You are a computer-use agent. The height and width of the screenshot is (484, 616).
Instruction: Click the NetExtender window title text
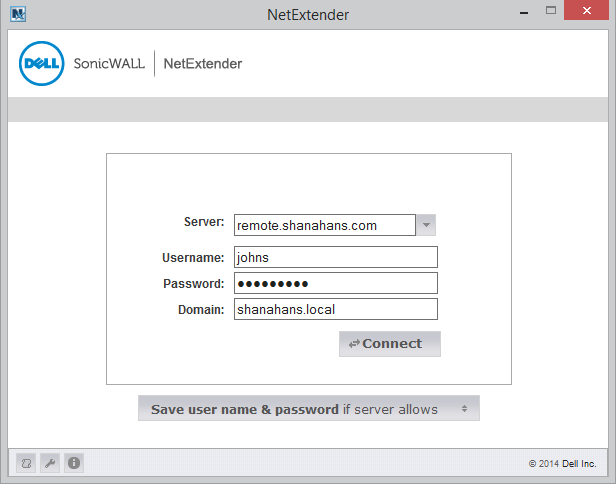point(308,15)
